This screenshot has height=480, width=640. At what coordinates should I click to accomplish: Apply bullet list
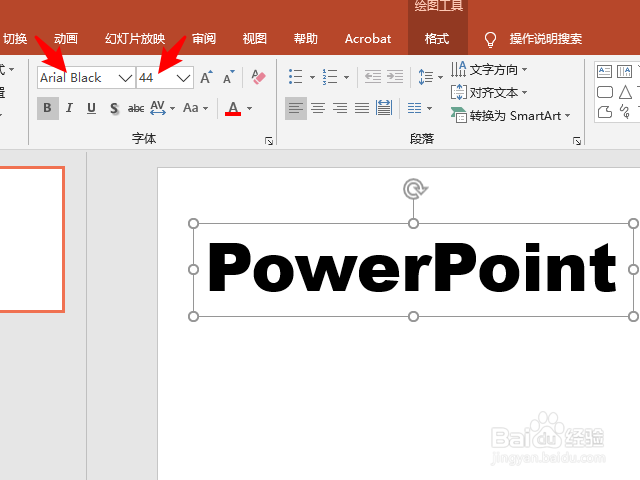pyautogui.click(x=296, y=77)
